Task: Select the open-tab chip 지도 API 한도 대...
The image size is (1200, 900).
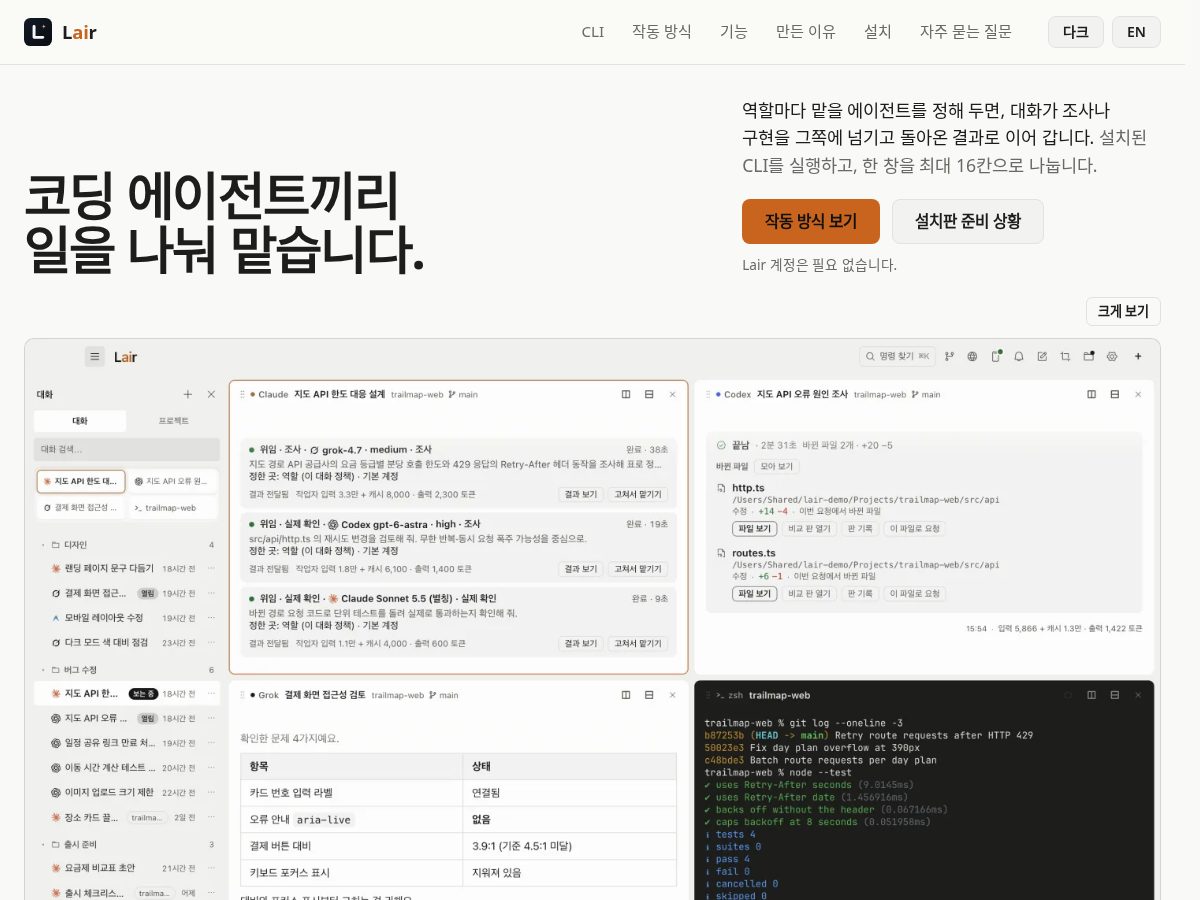Action: coord(81,481)
